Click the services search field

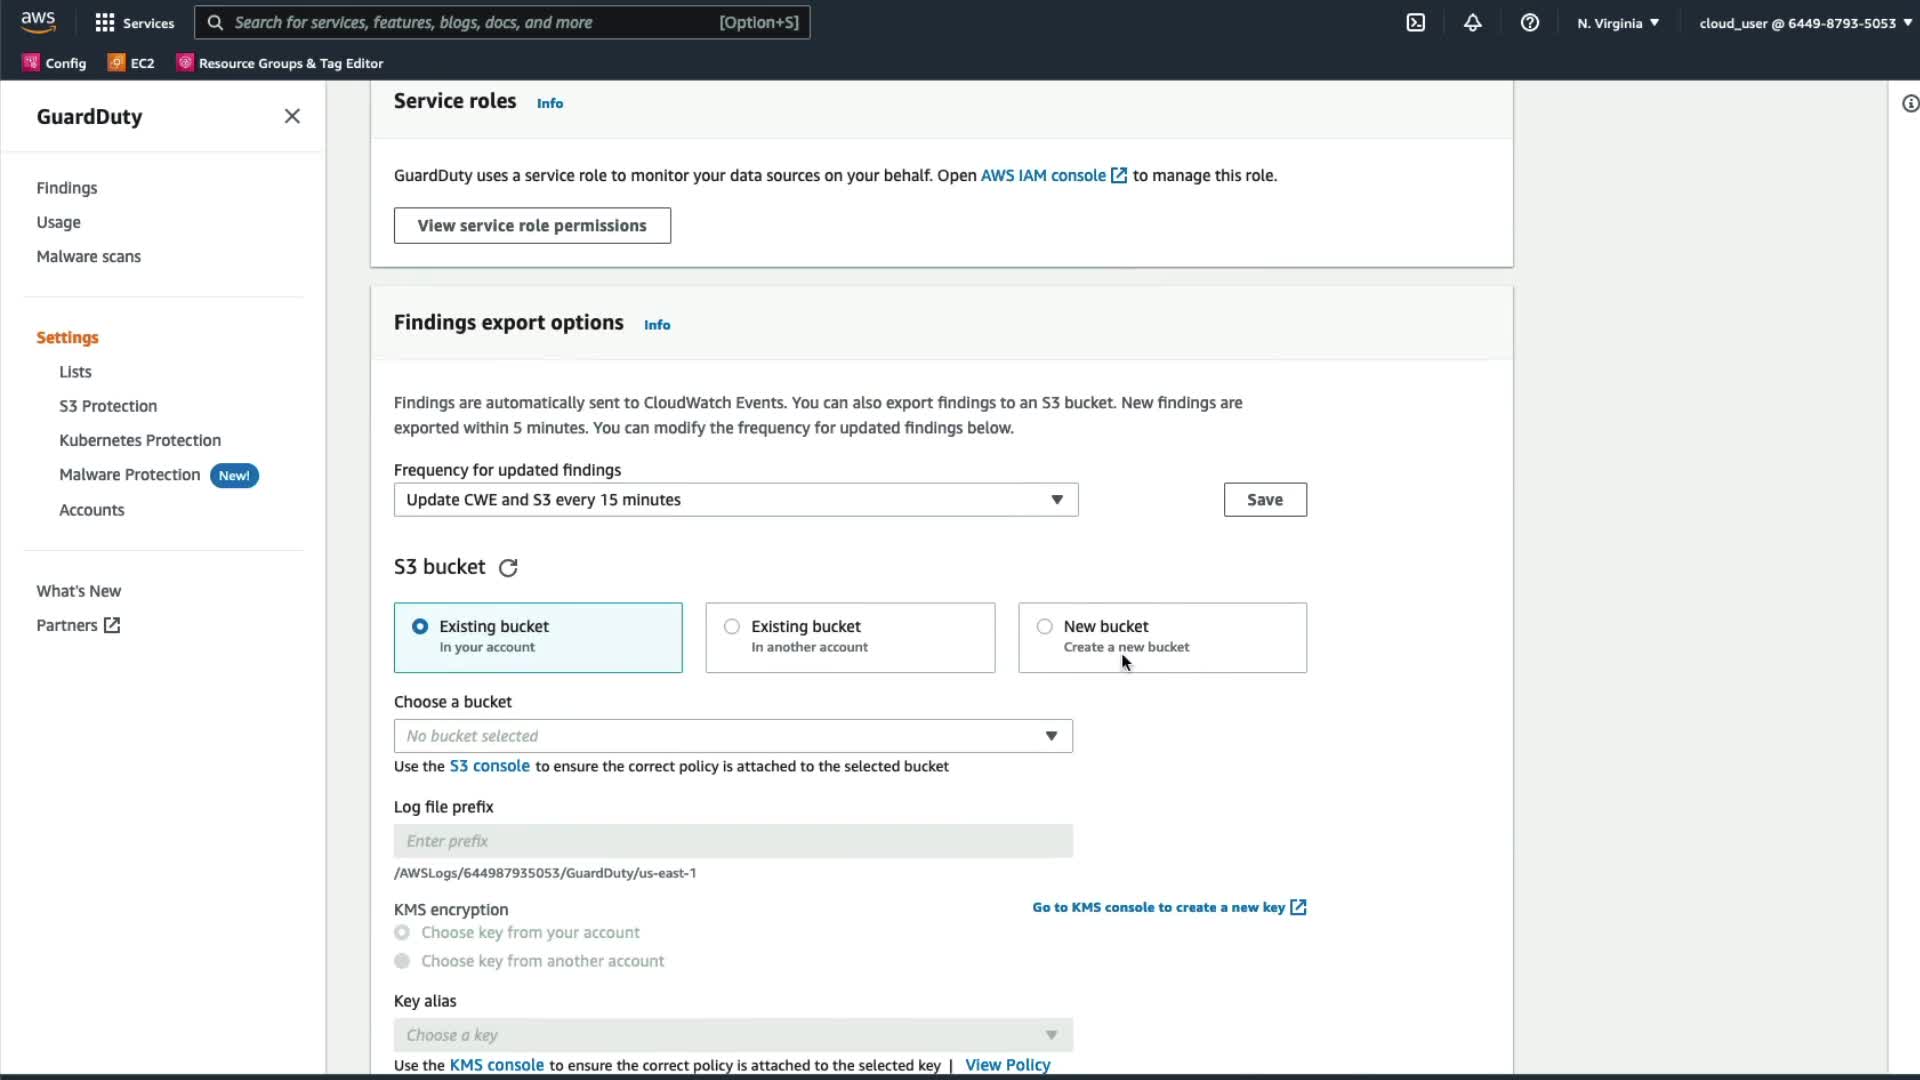[x=470, y=22]
